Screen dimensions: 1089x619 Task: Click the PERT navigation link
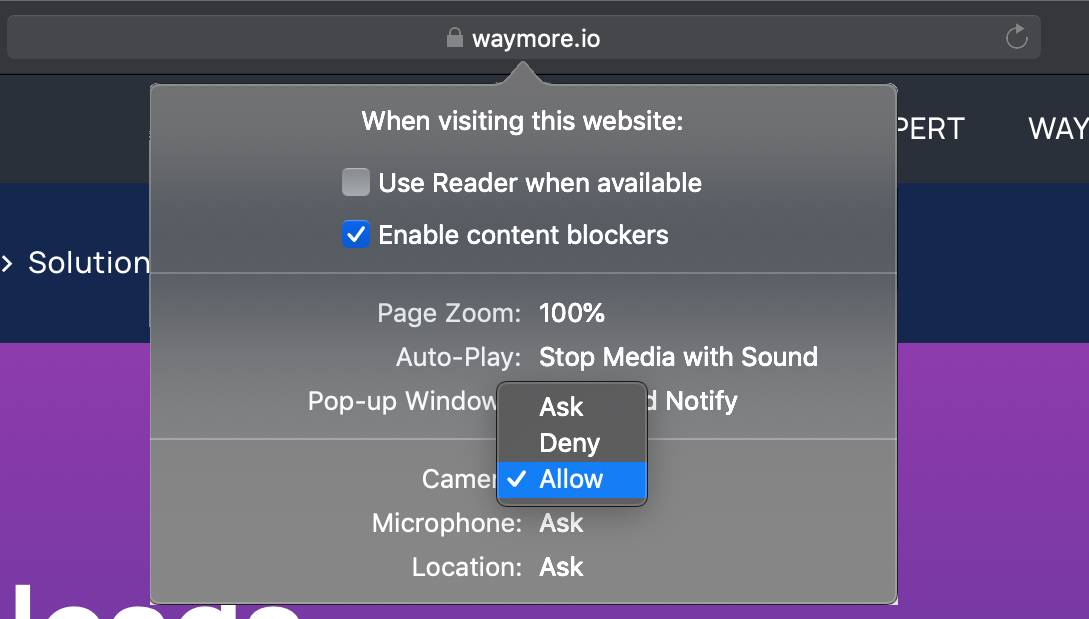tap(931, 129)
